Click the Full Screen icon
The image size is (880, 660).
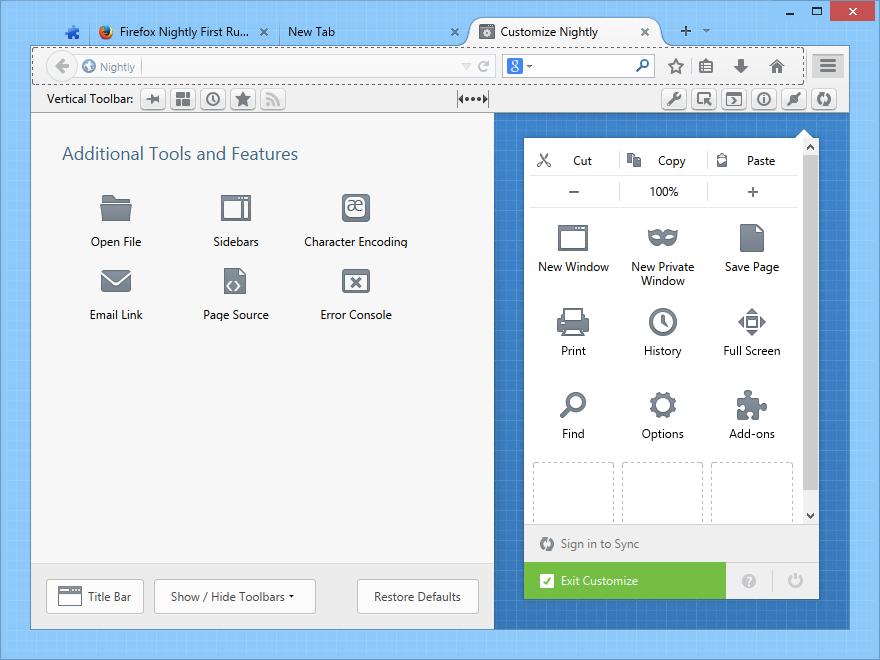pos(751,322)
